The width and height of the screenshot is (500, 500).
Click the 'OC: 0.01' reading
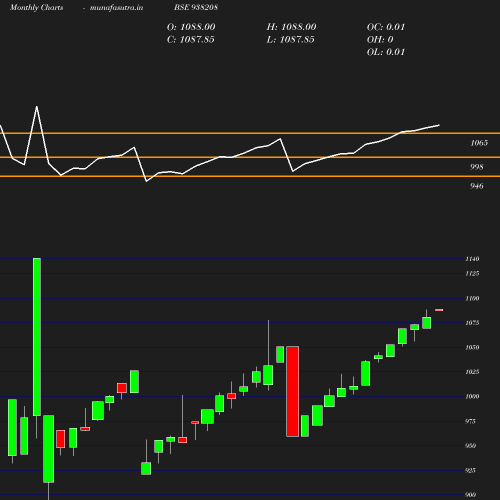pyautogui.click(x=386, y=27)
